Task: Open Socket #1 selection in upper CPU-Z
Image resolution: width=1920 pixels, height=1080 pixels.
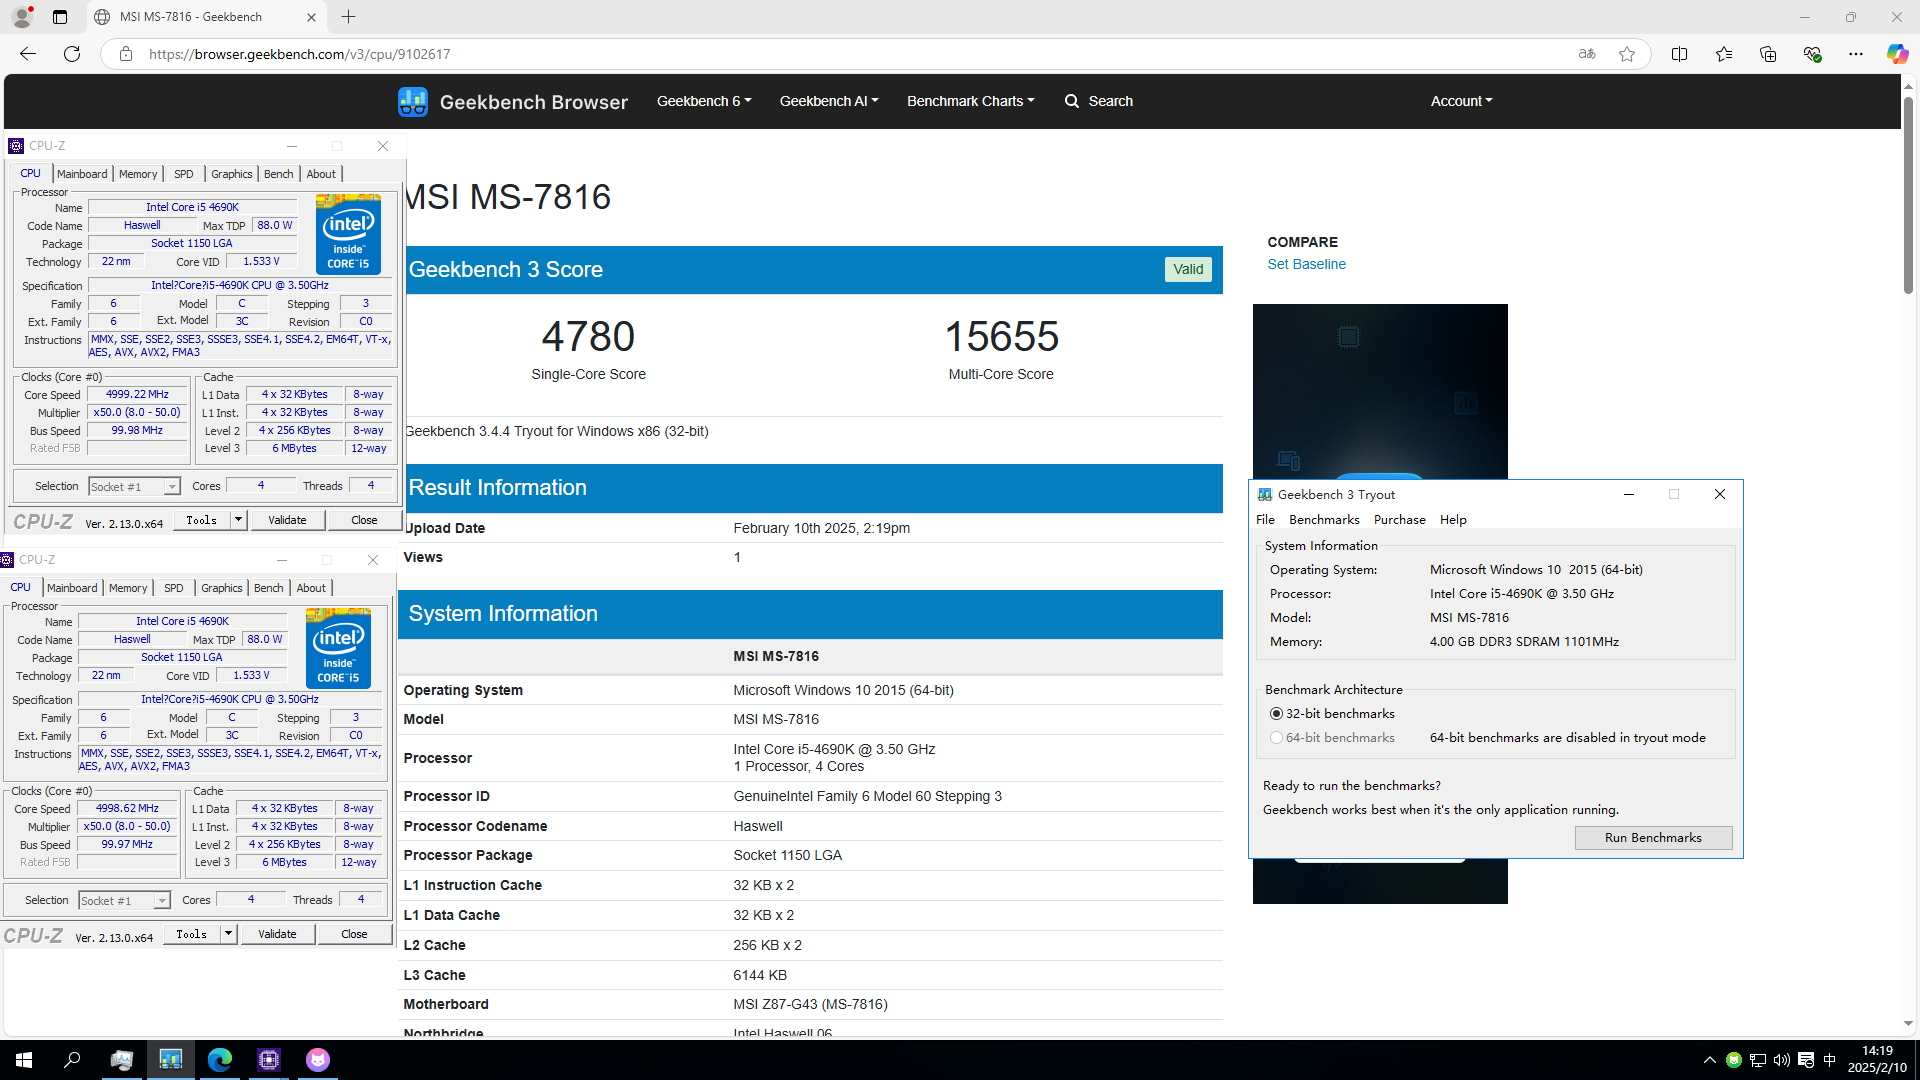Action: coord(134,487)
